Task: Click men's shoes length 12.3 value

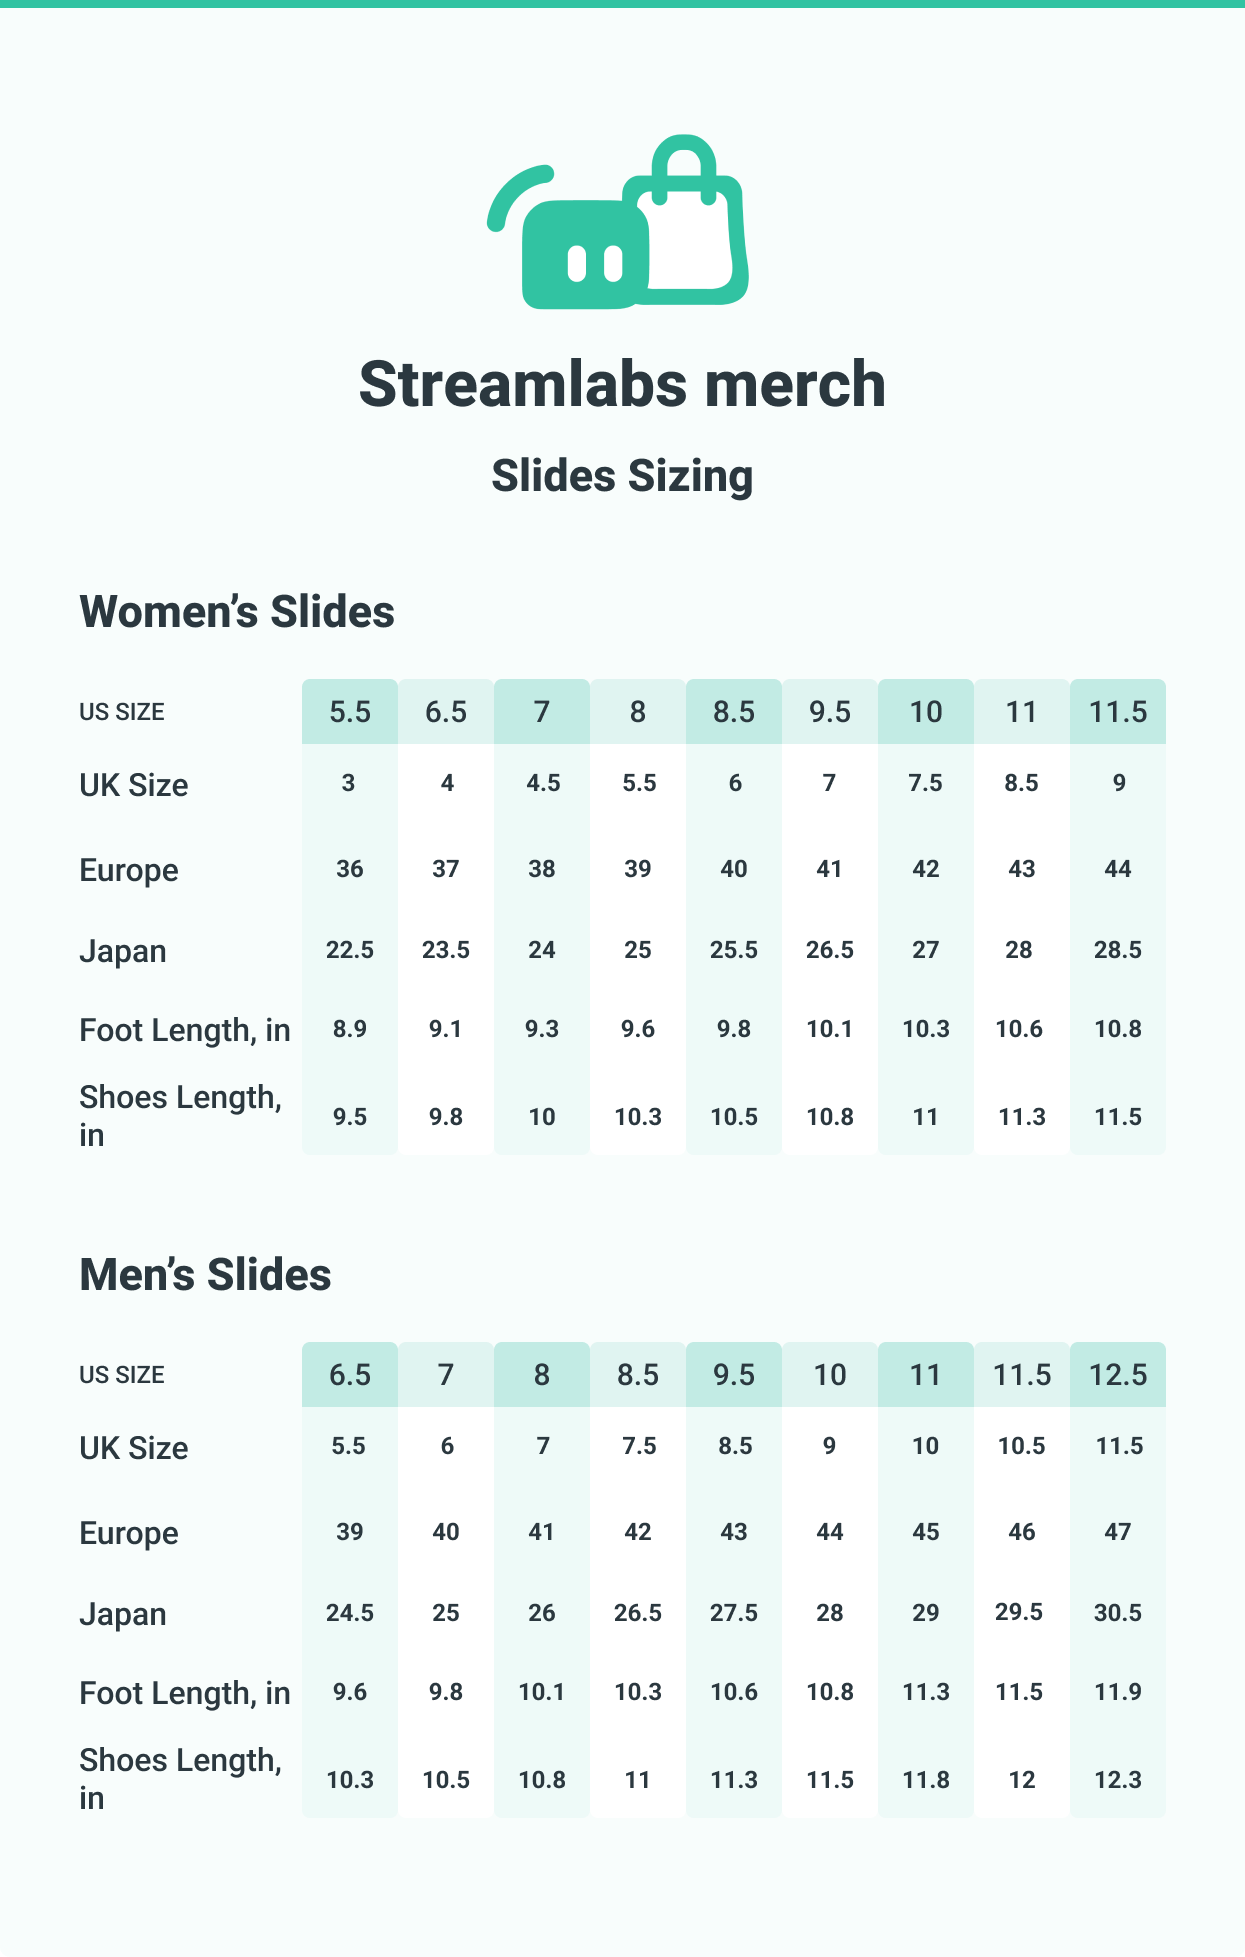Action: (x=1118, y=1780)
